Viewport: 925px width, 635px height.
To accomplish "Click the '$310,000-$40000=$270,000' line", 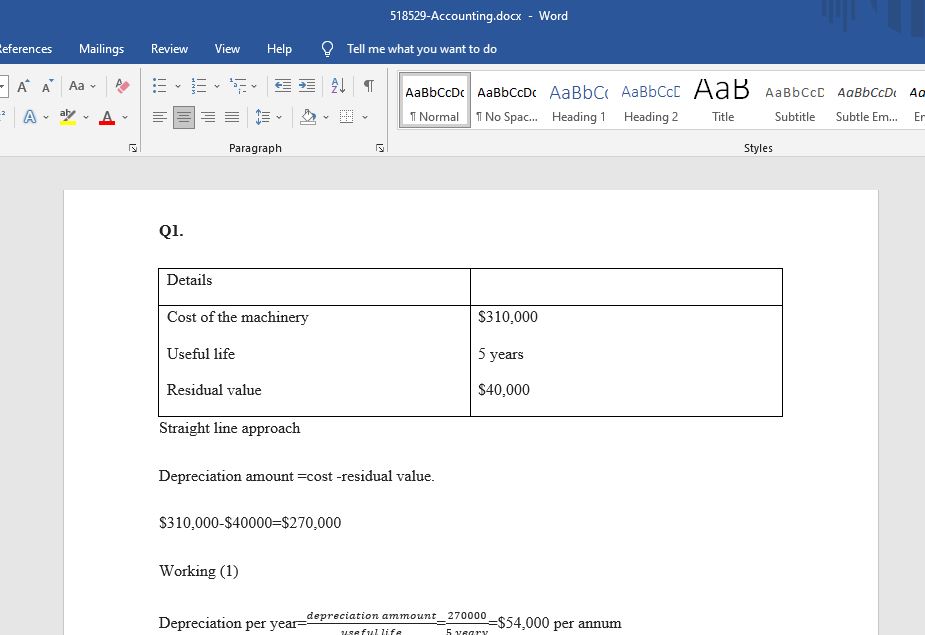I will 250,523.
